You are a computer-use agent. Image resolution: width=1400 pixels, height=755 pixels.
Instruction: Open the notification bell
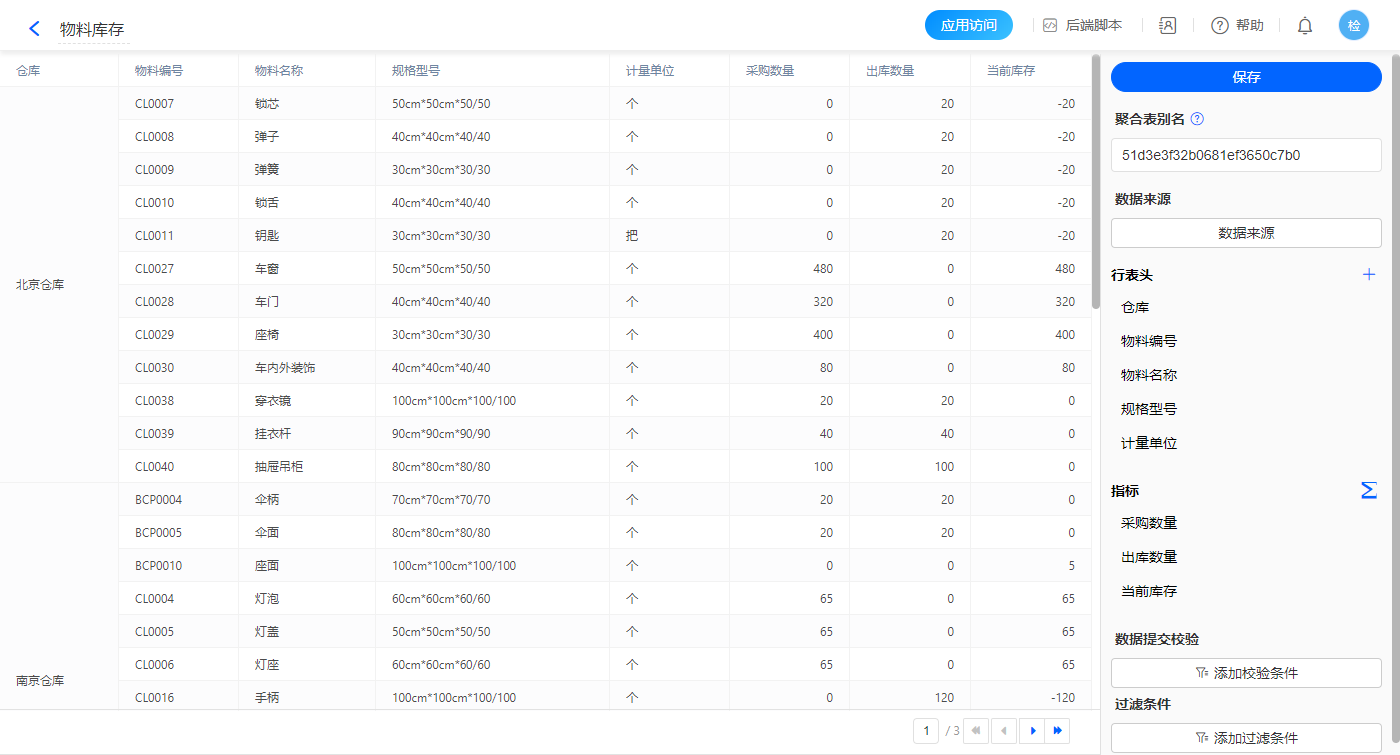1305,26
